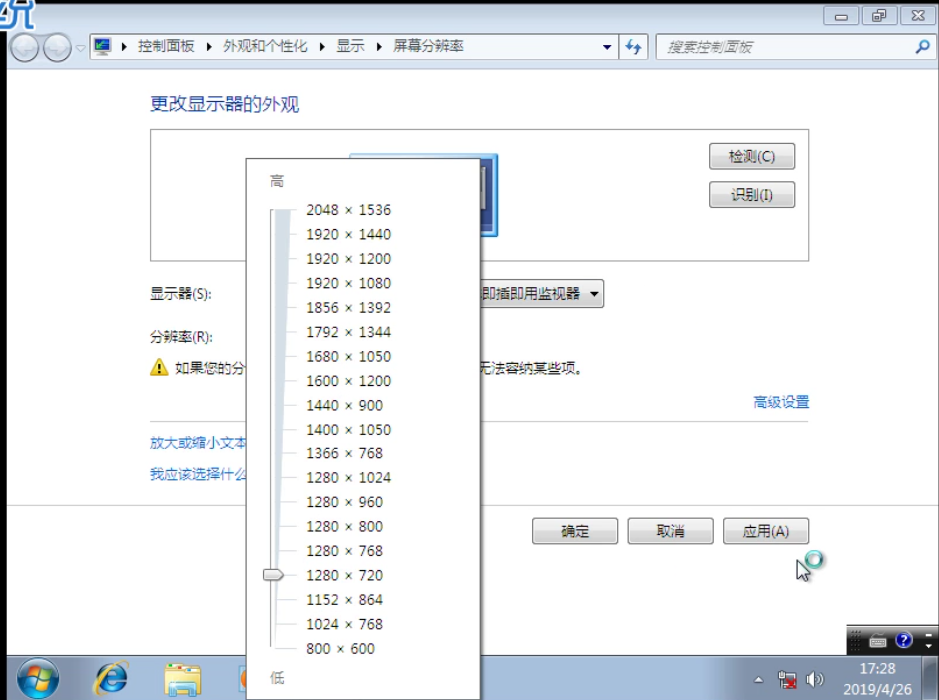939x700 pixels.
Task: Choose resolution 2048 × 1536
Action: (x=348, y=210)
